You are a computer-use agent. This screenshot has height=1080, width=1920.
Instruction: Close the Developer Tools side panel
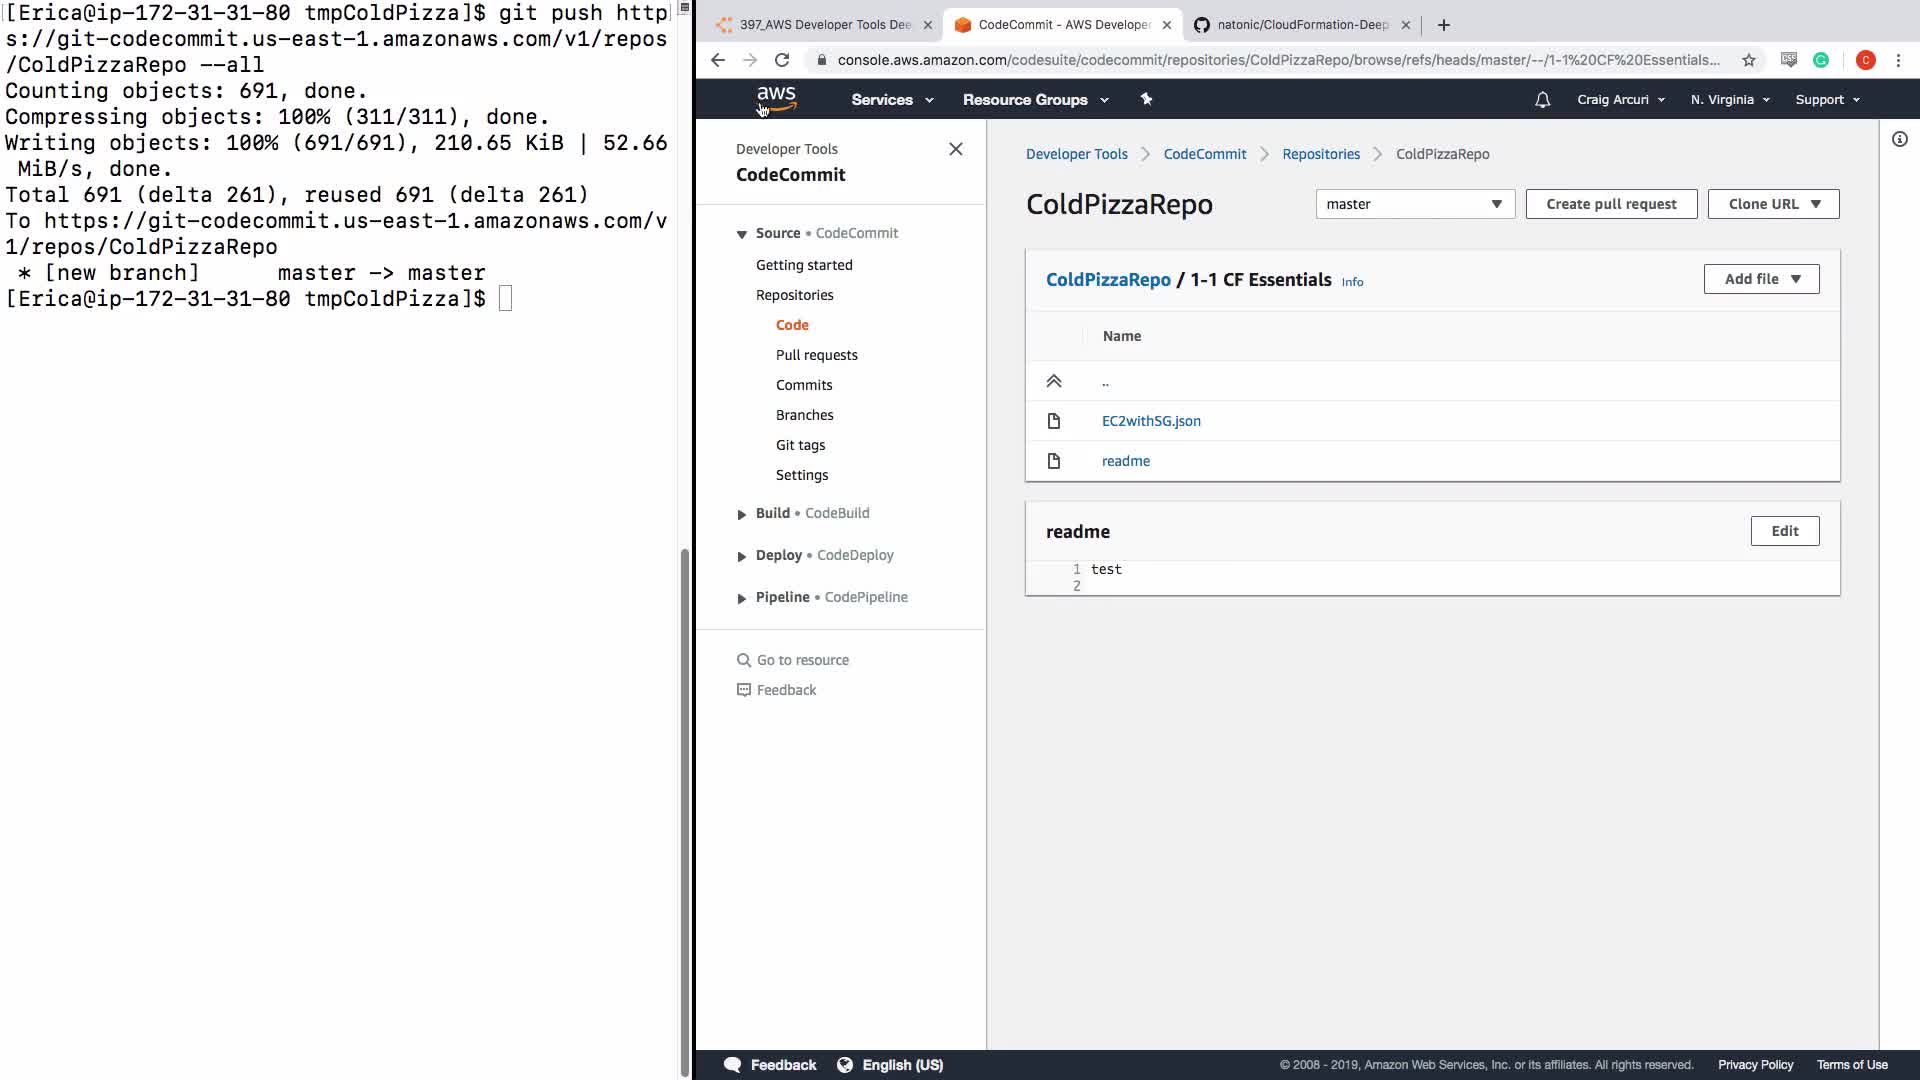[955, 149]
